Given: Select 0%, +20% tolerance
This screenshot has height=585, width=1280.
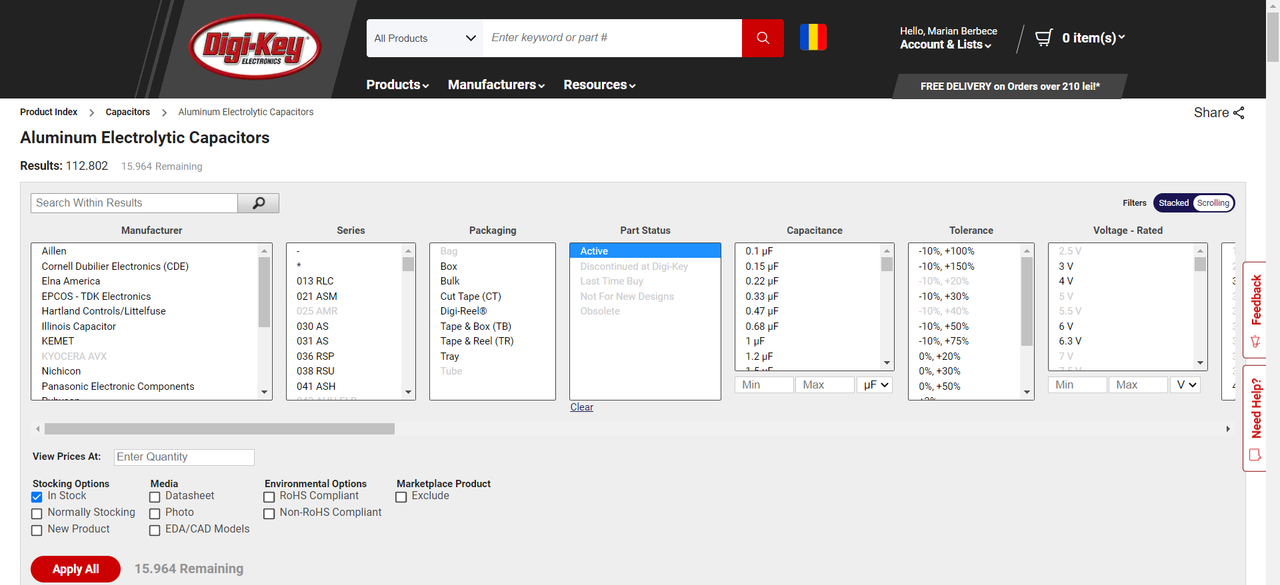Looking at the screenshot, I should [x=964, y=356].
